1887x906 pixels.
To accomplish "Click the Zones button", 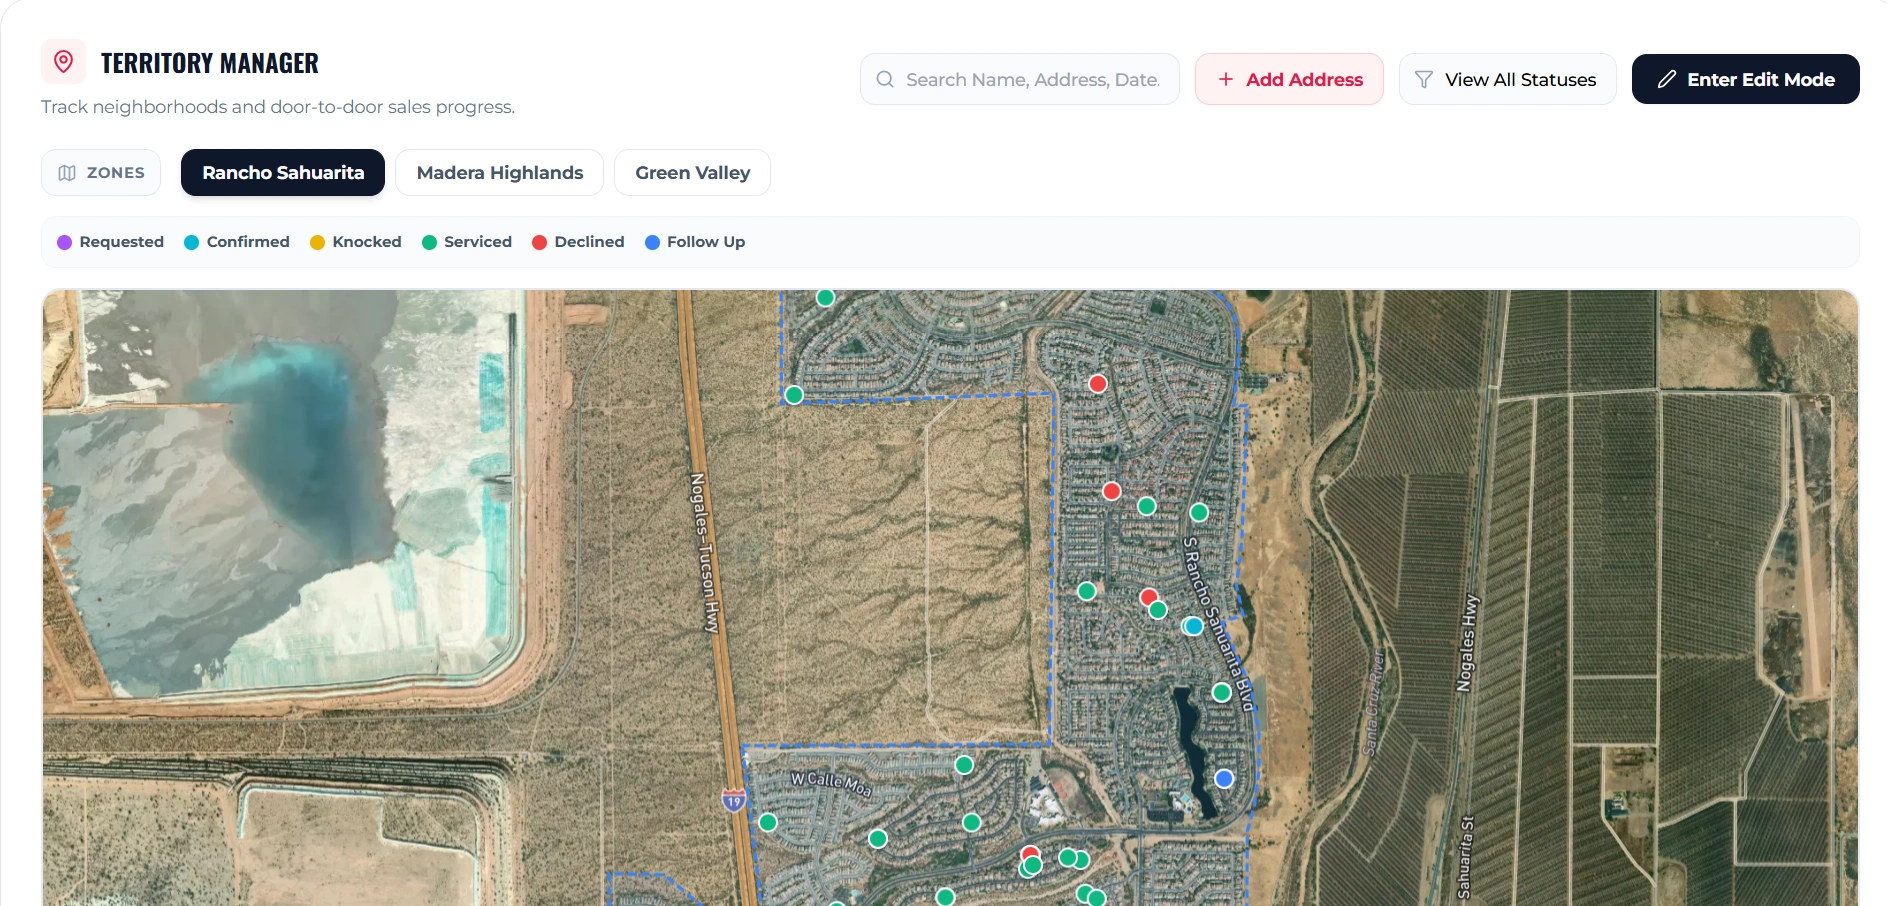I will pos(101,172).
